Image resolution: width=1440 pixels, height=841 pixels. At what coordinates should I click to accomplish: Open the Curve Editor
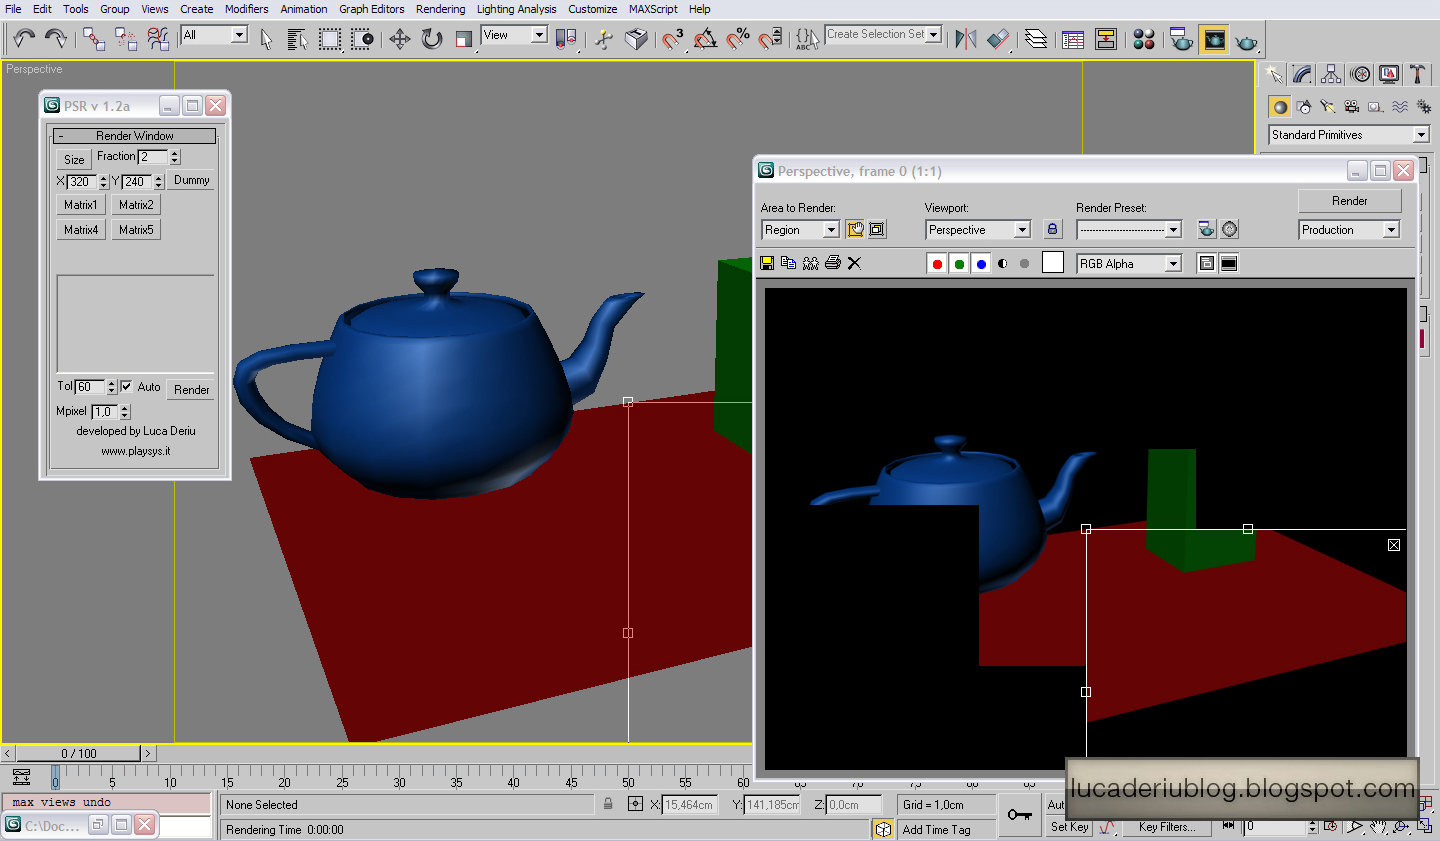(x=1073, y=40)
